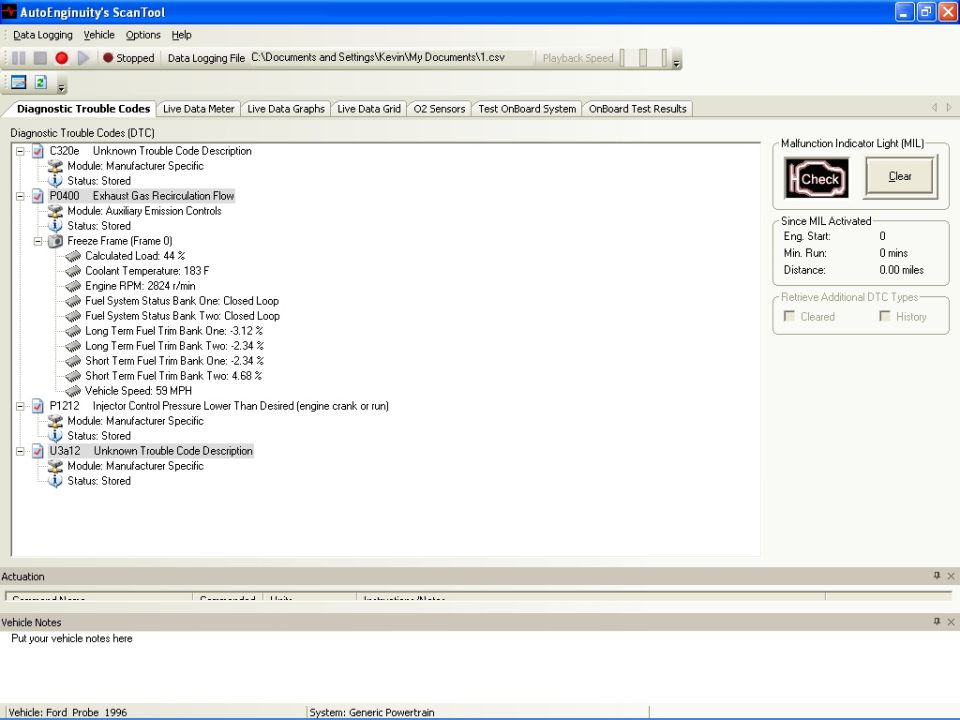Select the P1212 Injector Control Pressure row

[x=219, y=406]
